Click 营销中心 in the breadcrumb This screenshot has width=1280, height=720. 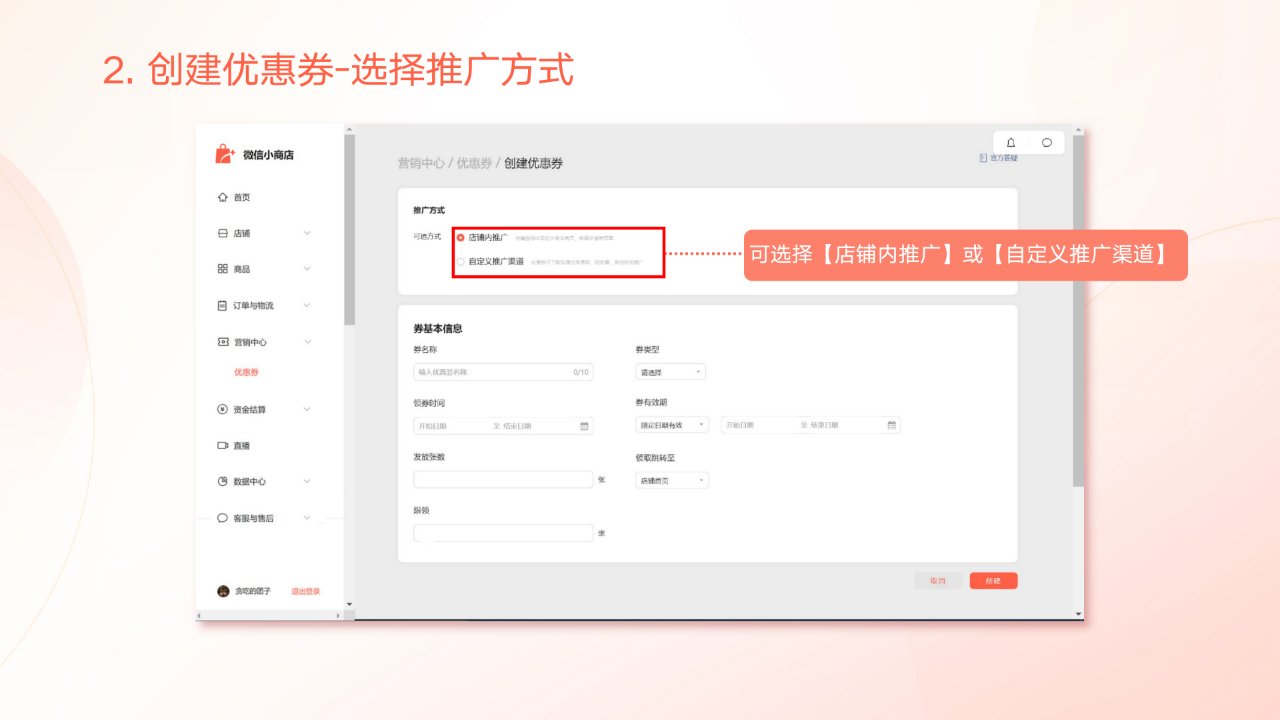421,163
